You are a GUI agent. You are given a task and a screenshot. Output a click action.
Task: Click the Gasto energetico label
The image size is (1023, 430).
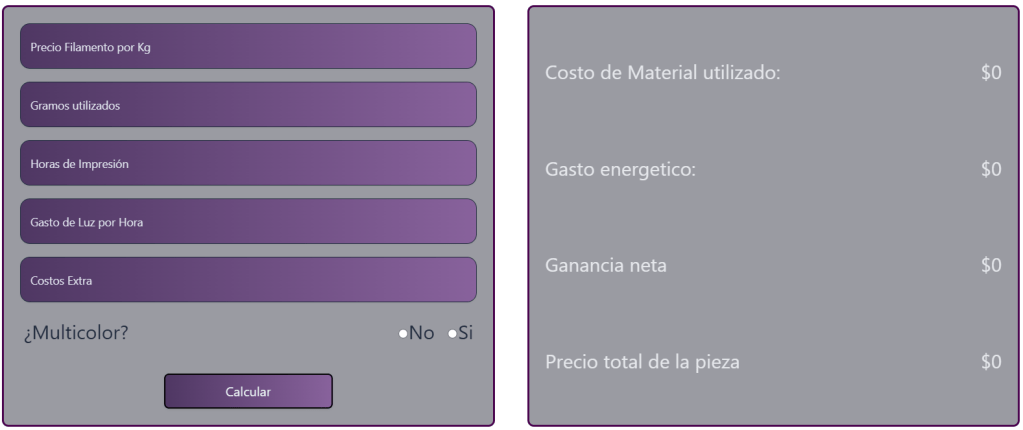[620, 169]
